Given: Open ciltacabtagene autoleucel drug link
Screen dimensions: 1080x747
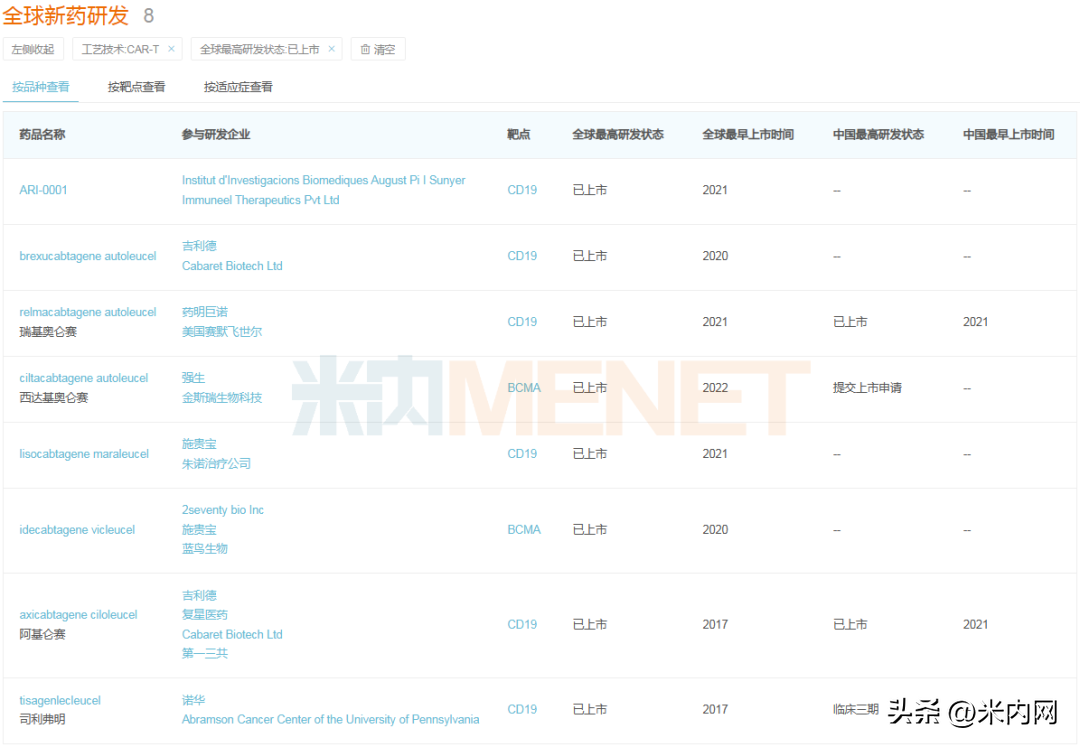Looking at the screenshot, I should tap(83, 378).
